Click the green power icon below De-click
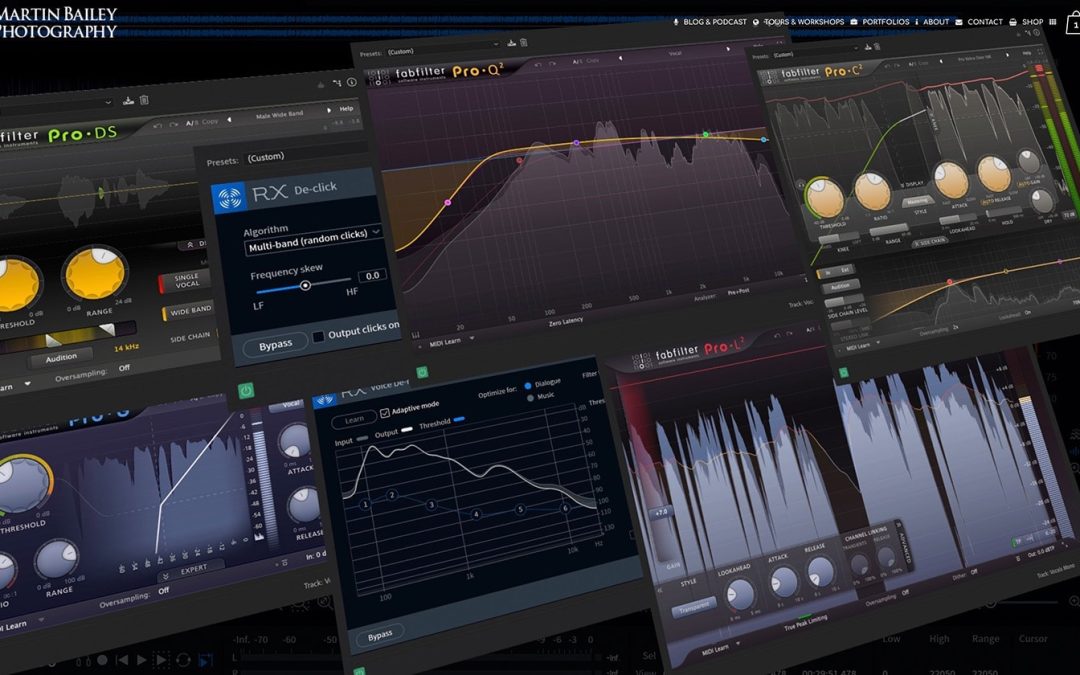This screenshot has width=1080, height=675. click(245, 389)
